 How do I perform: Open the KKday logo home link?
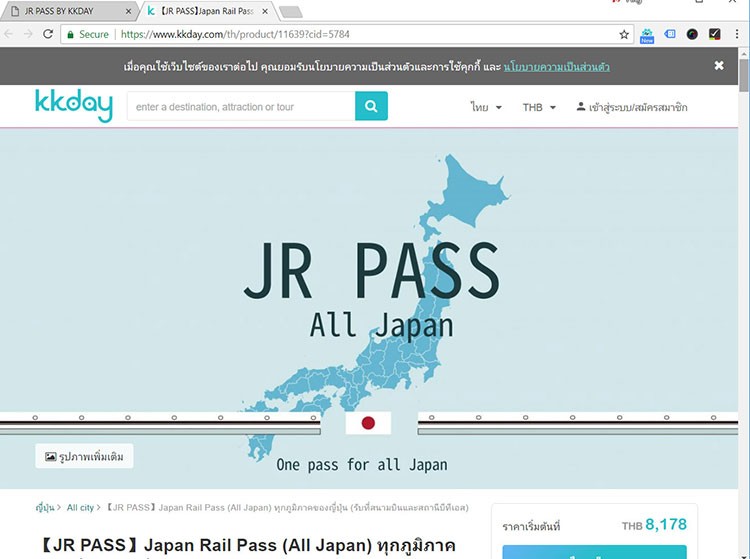pyautogui.click(x=74, y=105)
